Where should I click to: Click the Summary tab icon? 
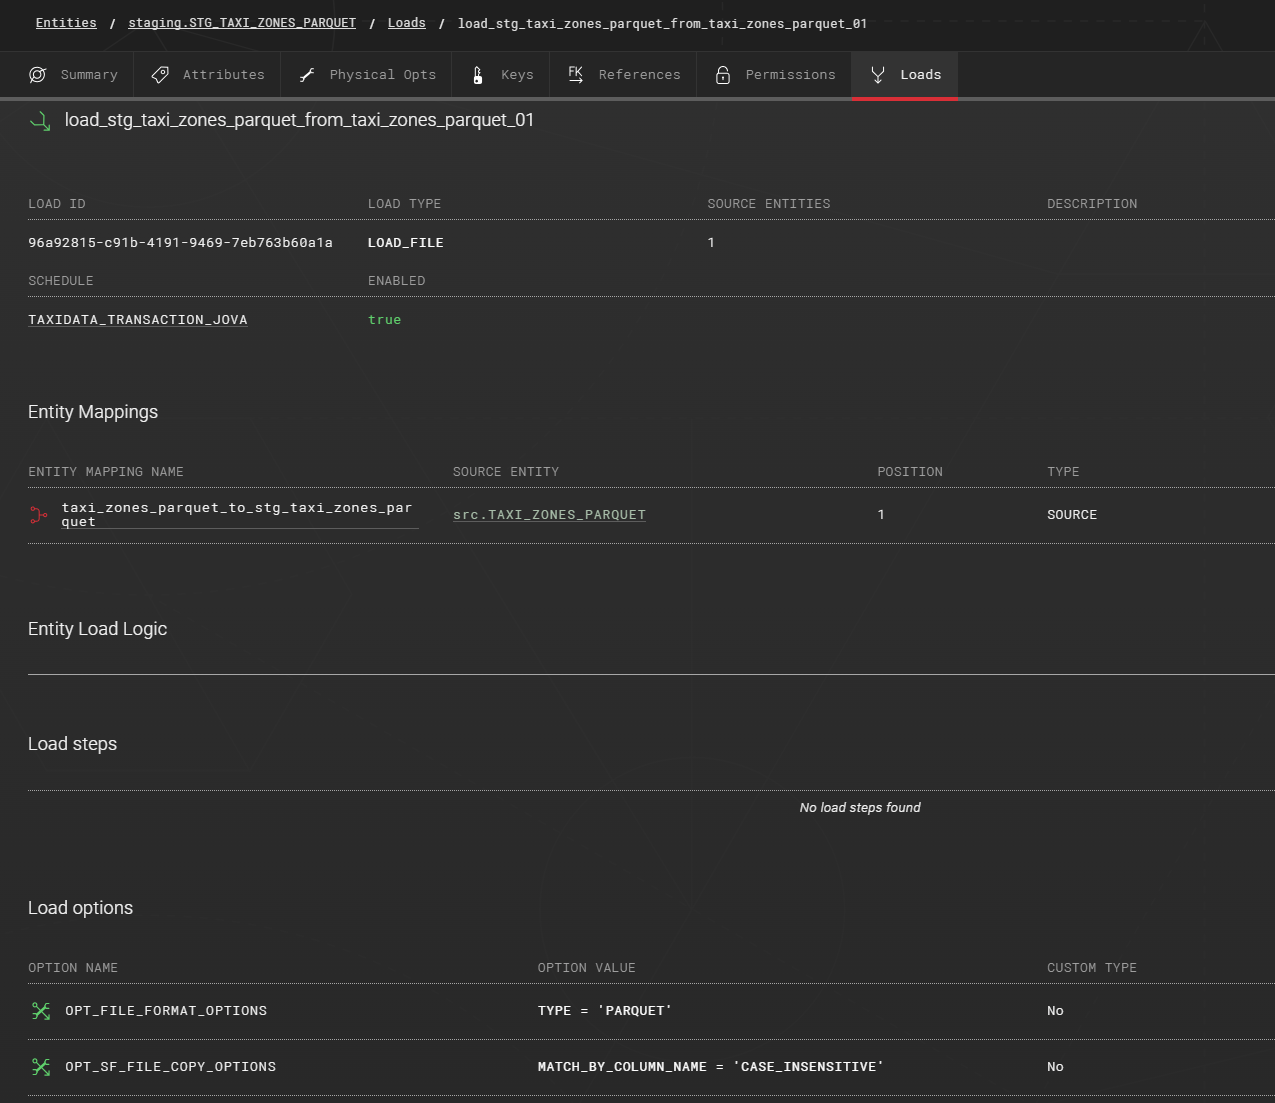[x=38, y=75]
